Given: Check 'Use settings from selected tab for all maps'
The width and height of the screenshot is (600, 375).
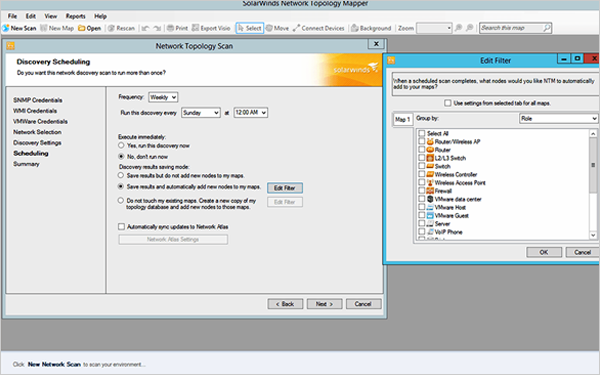Looking at the screenshot, I should point(448,103).
